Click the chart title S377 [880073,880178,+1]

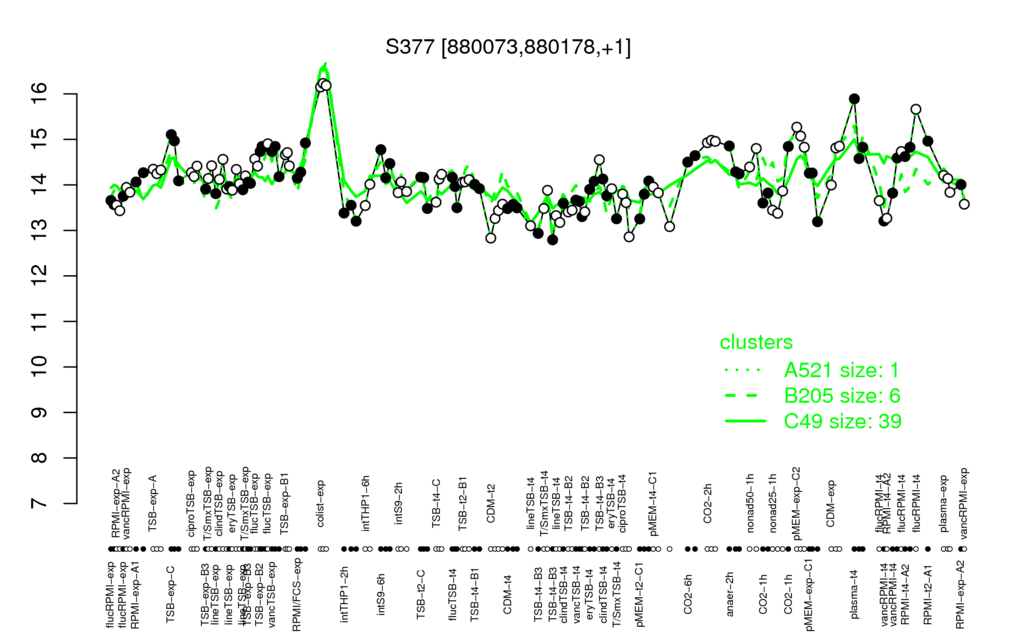pyautogui.click(x=508, y=47)
